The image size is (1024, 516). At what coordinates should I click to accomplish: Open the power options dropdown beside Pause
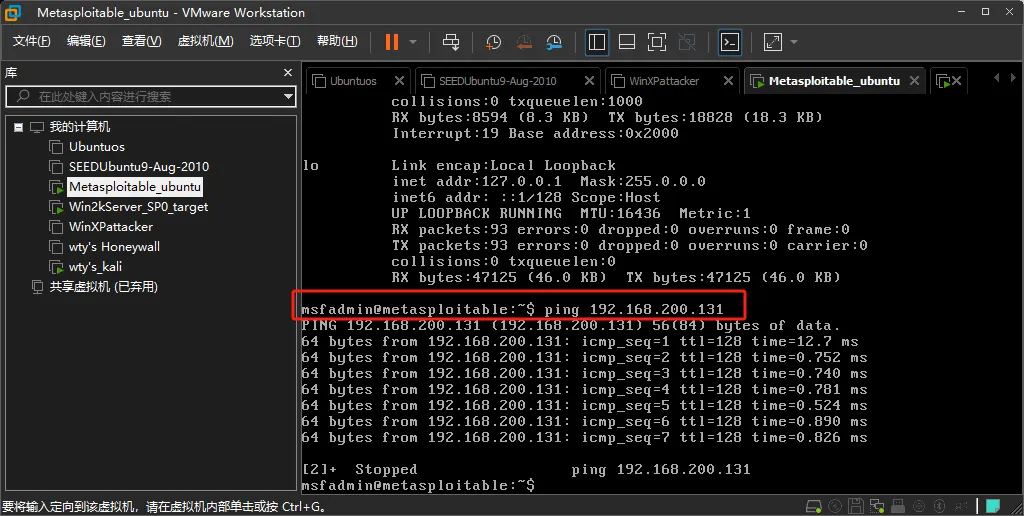tap(413, 42)
